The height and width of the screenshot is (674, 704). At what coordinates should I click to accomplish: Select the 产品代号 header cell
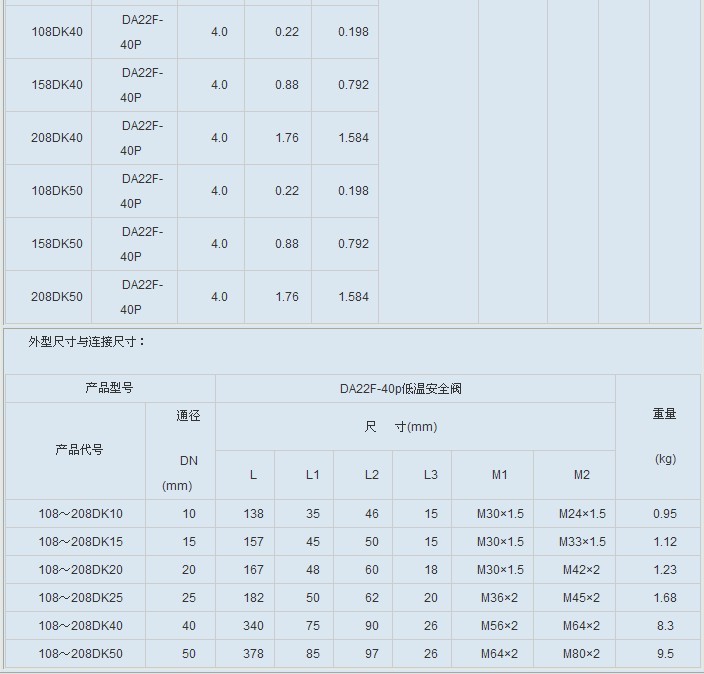pos(79,450)
